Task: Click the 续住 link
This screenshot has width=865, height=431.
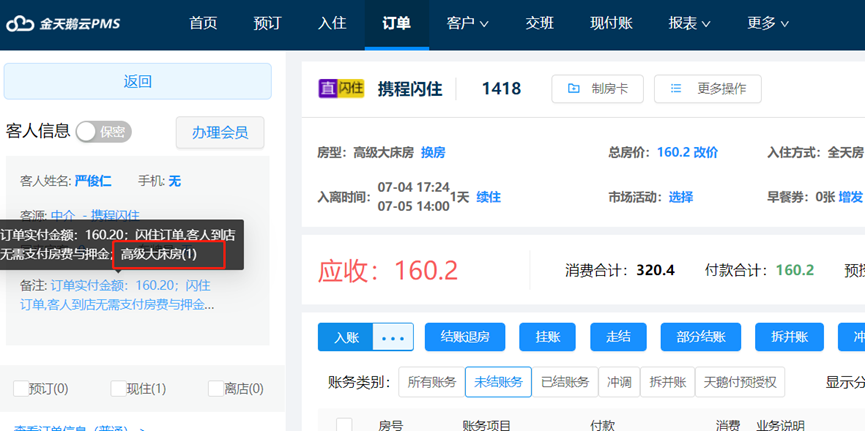Action: [489, 197]
